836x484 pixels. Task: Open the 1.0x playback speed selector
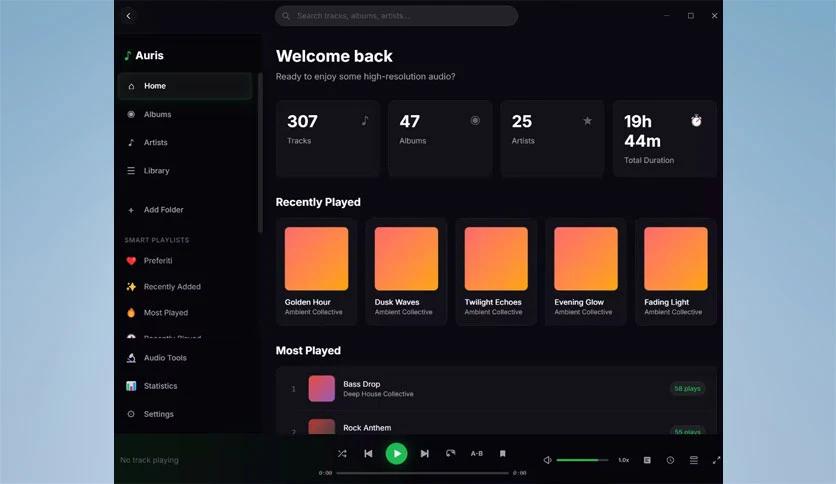point(624,460)
